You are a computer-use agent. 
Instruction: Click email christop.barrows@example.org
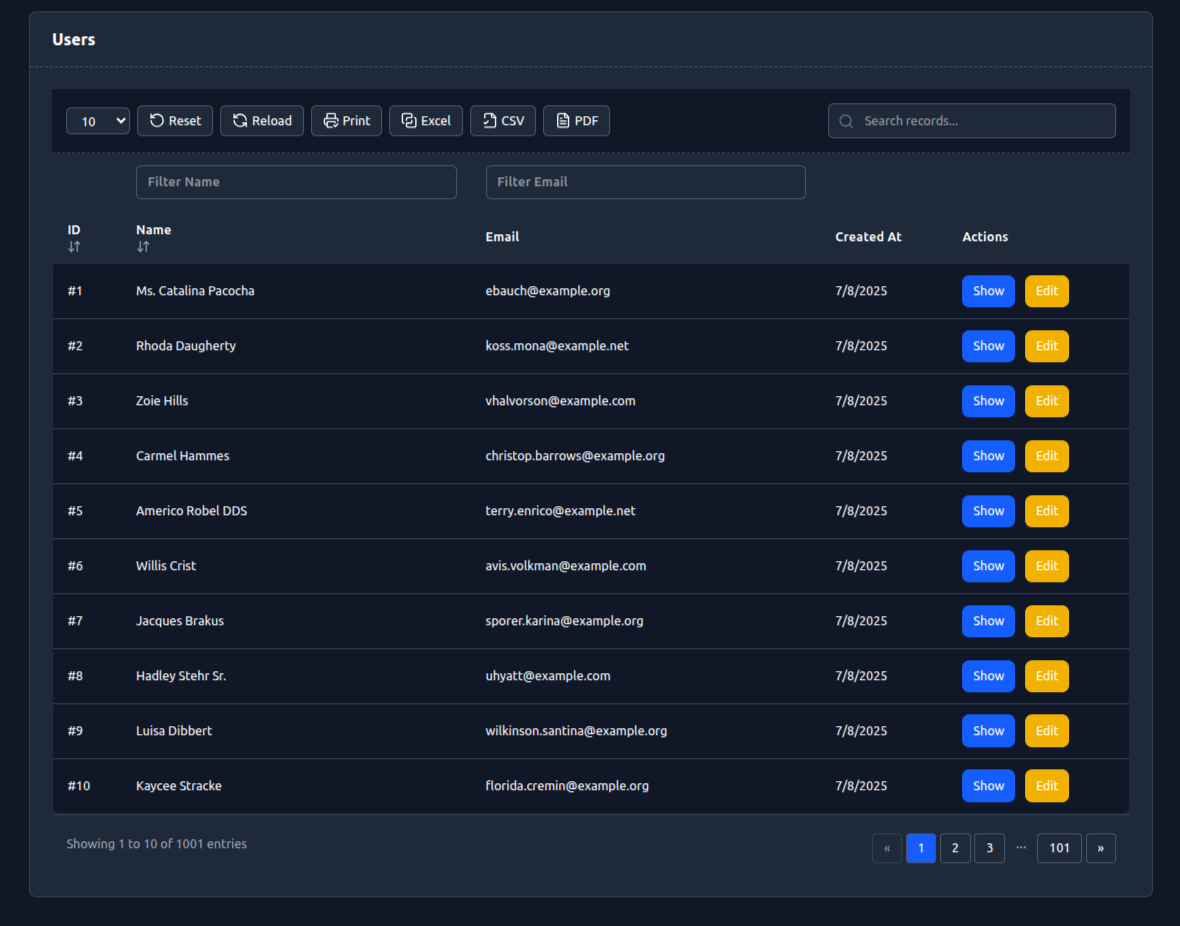click(575, 456)
